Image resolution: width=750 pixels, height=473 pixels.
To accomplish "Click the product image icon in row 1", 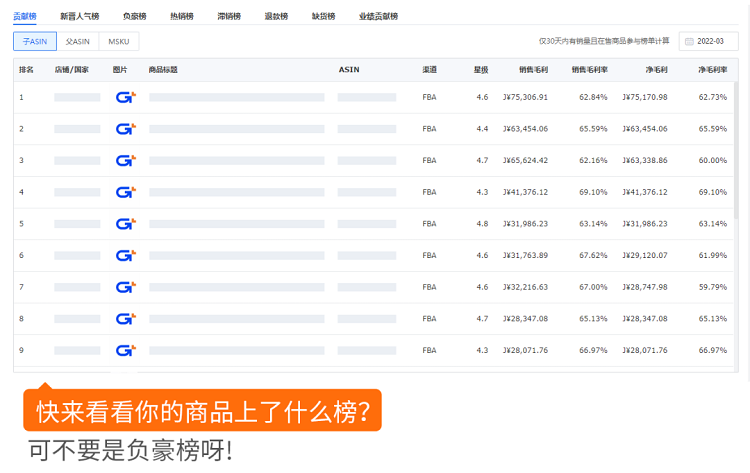I will (125, 97).
